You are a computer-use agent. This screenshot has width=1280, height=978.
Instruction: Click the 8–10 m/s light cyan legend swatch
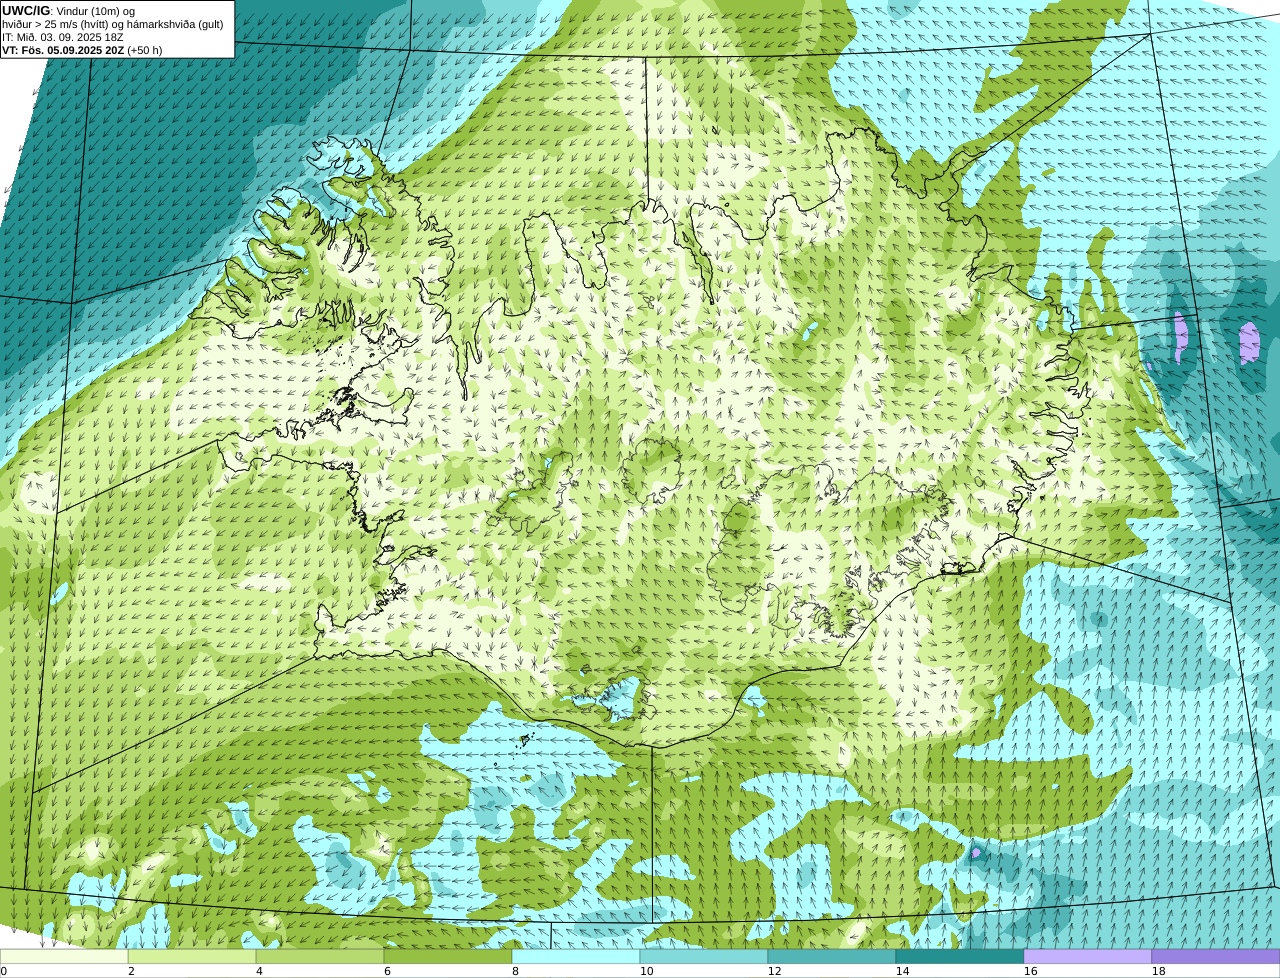[576, 957]
